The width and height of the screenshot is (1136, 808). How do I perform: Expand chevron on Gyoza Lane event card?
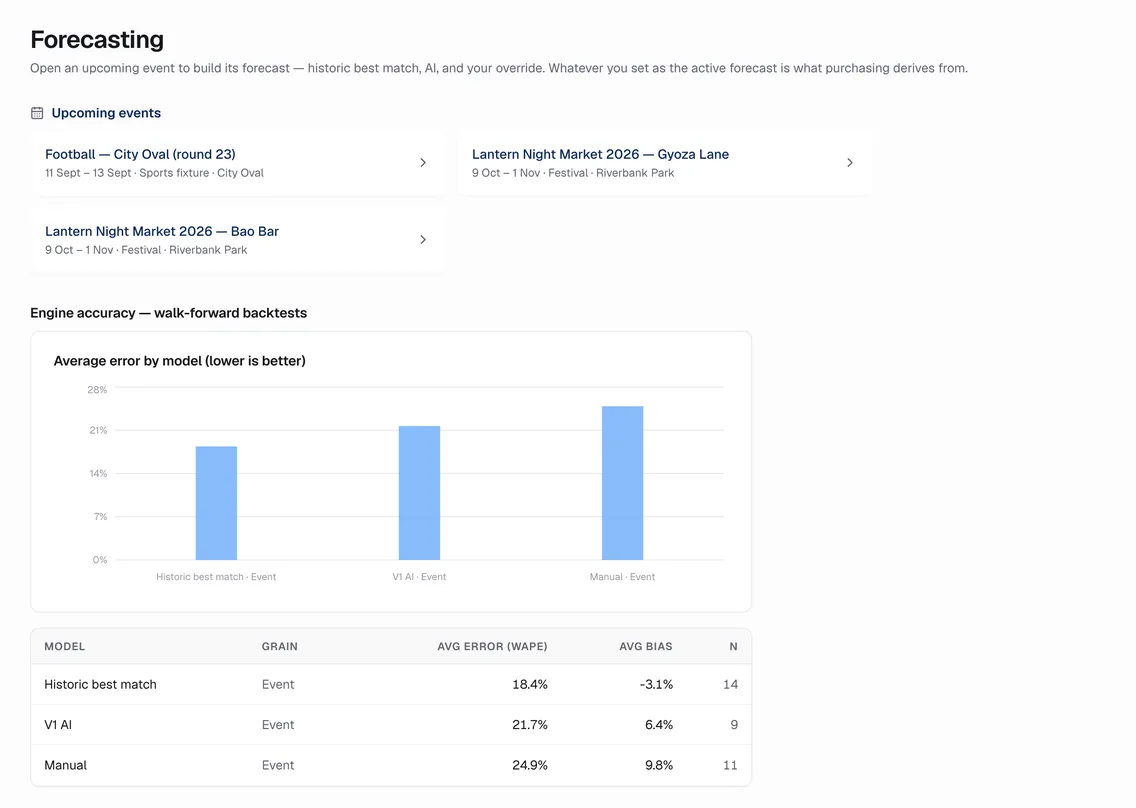pyautogui.click(x=850, y=163)
